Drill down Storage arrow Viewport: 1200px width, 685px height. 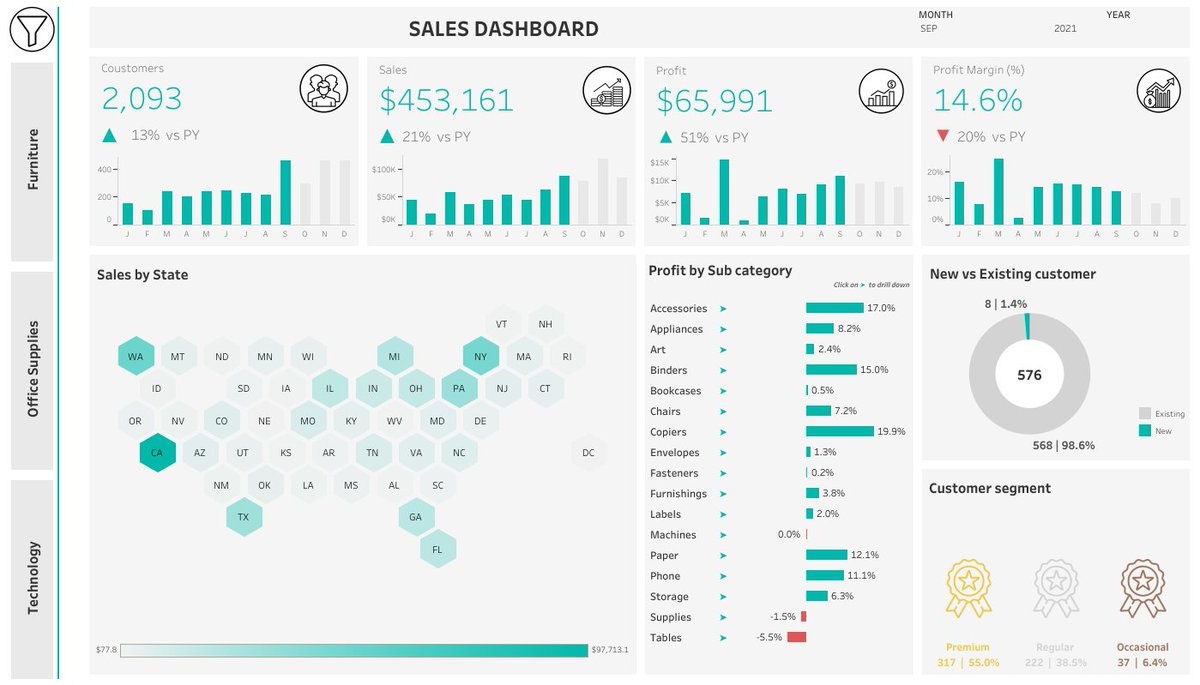[x=723, y=597]
